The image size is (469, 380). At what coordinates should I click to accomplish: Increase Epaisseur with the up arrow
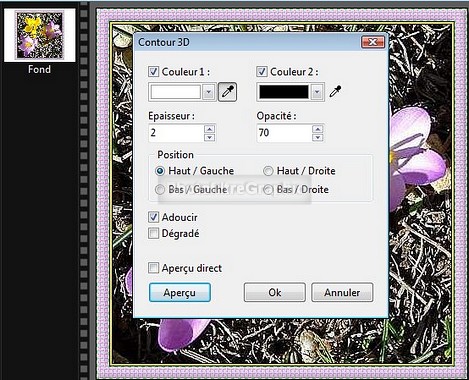tap(209, 129)
